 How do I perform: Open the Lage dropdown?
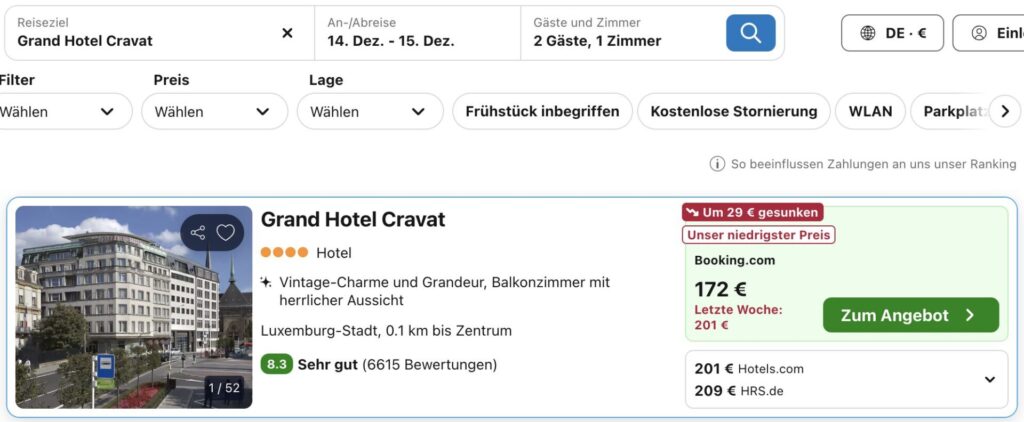pos(369,111)
